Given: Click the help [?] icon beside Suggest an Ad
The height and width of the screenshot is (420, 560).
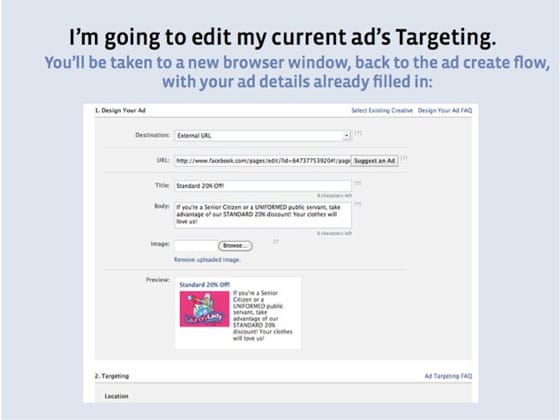Looking at the screenshot, I should pyautogui.click(x=404, y=158).
